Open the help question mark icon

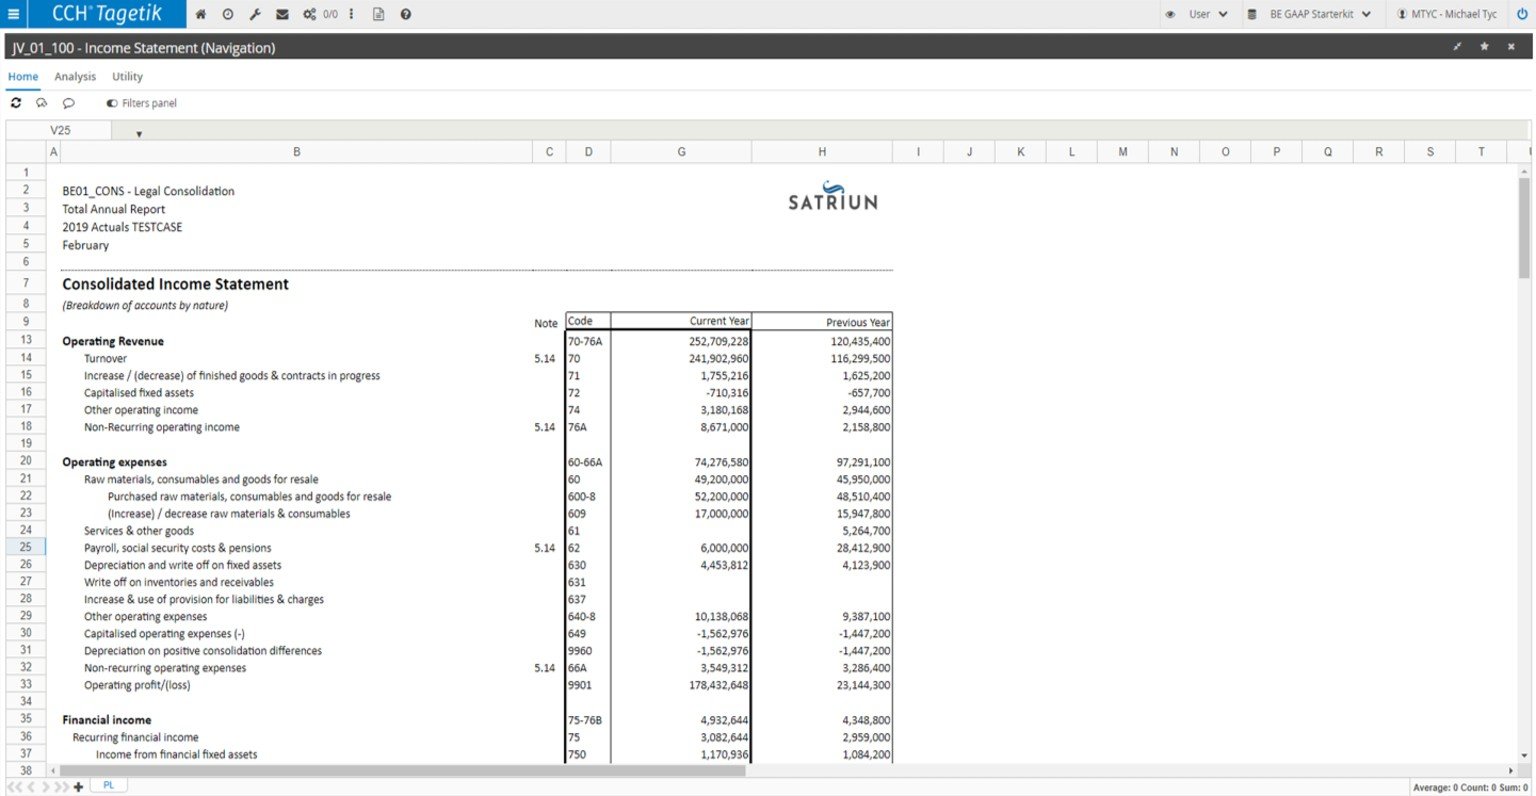[406, 14]
